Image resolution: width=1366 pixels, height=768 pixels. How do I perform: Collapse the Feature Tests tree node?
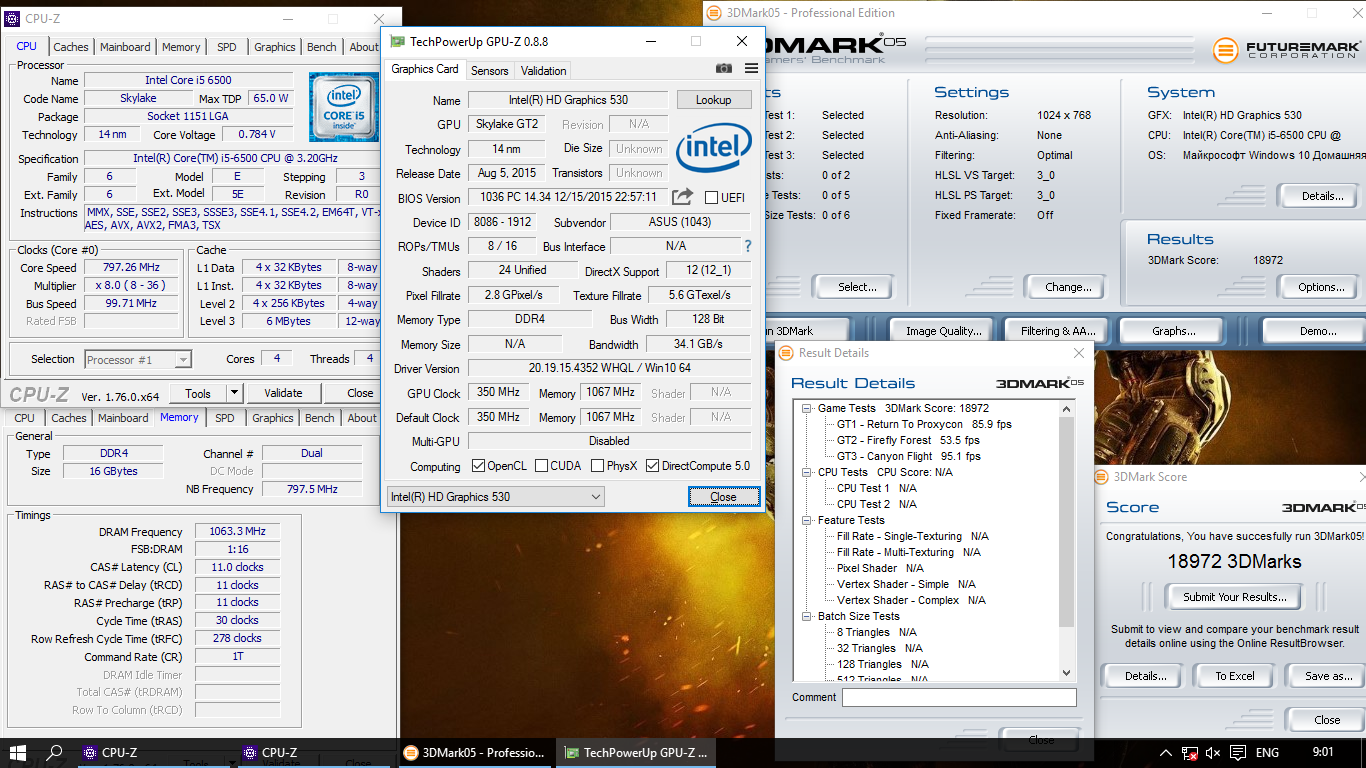(806, 520)
